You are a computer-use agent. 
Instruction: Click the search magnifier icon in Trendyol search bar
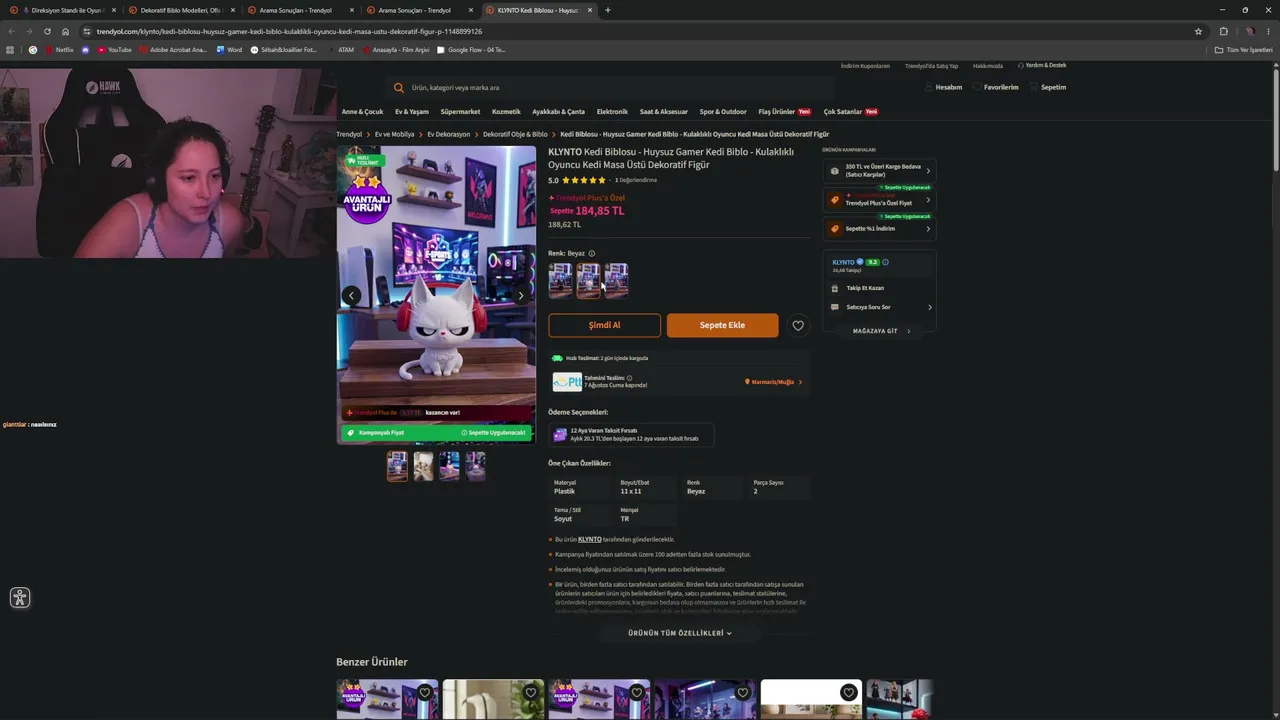click(399, 87)
